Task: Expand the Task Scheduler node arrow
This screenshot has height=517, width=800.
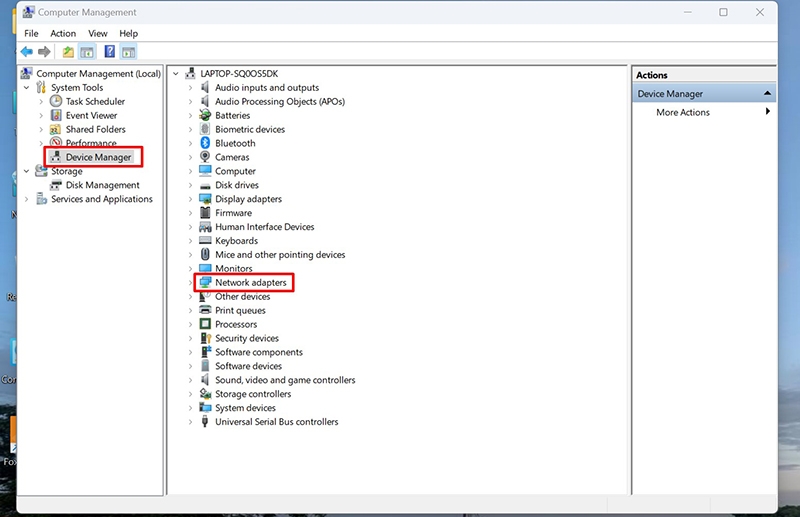Action: pos(41,102)
